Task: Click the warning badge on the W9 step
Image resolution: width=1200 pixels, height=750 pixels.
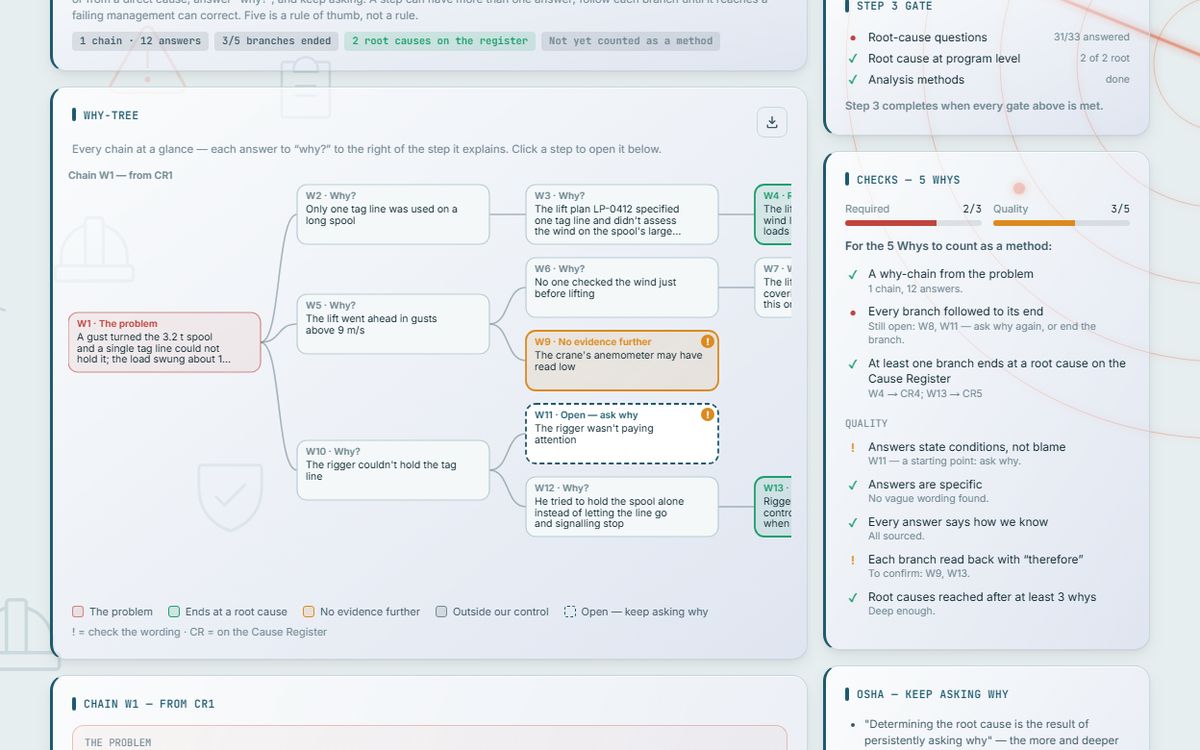Action: click(x=708, y=341)
